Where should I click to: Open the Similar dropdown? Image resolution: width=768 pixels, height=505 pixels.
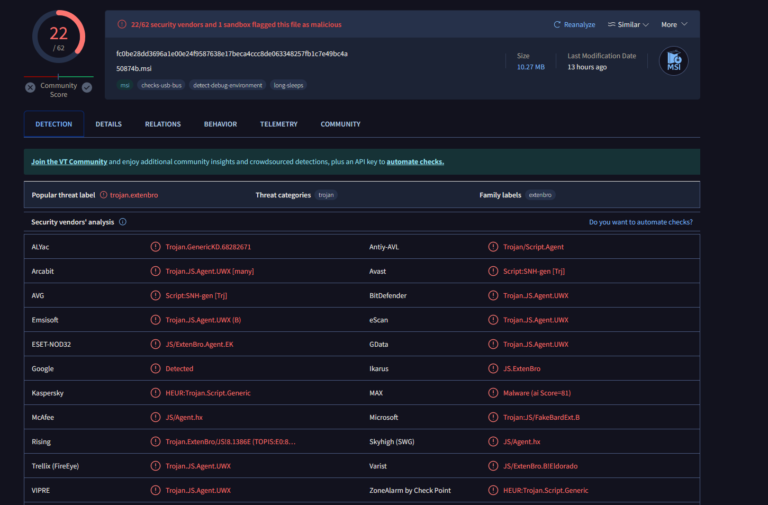click(x=628, y=24)
